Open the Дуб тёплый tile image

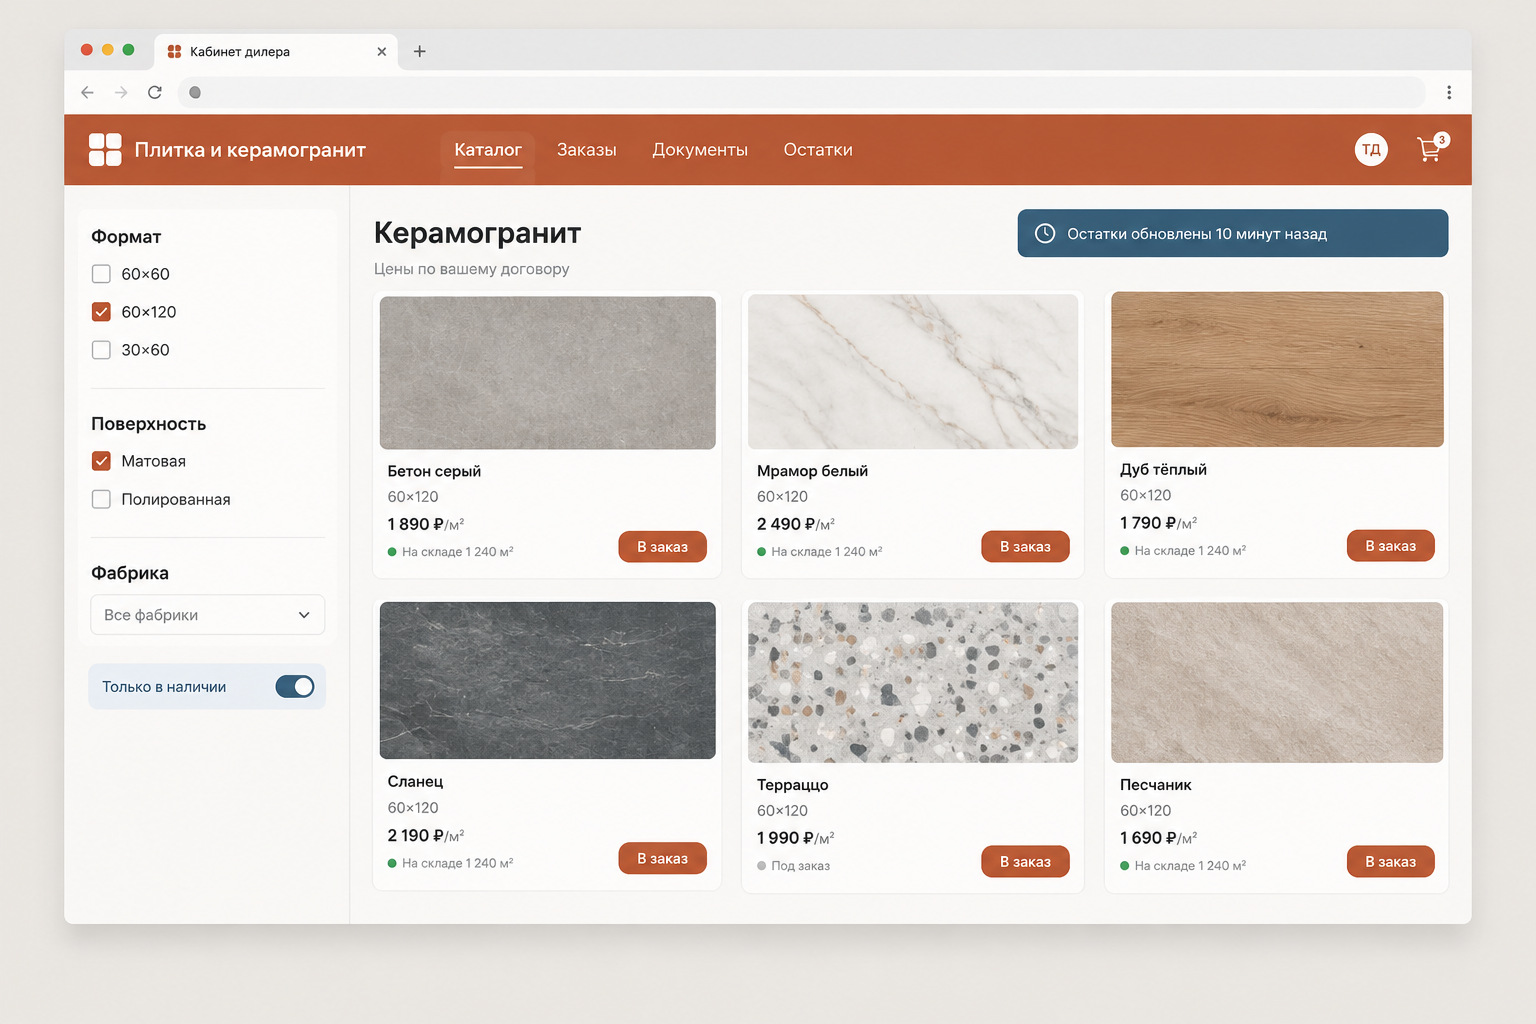pyautogui.click(x=1277, y=369)
